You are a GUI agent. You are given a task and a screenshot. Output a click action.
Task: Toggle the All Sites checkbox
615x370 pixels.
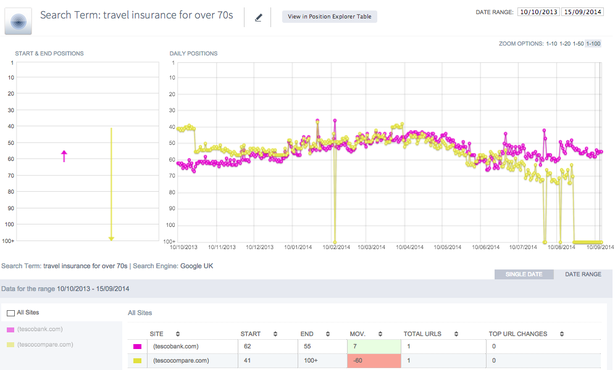point(11,313)
